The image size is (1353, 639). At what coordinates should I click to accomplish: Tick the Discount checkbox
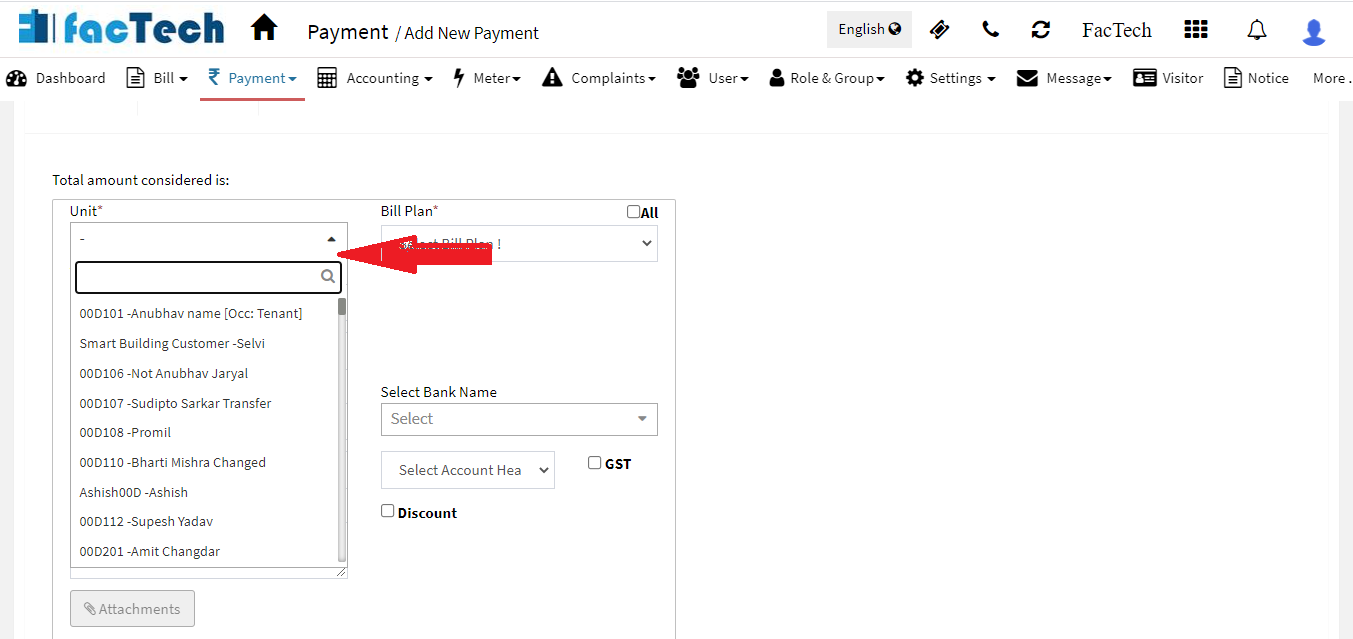pos(388,511)
